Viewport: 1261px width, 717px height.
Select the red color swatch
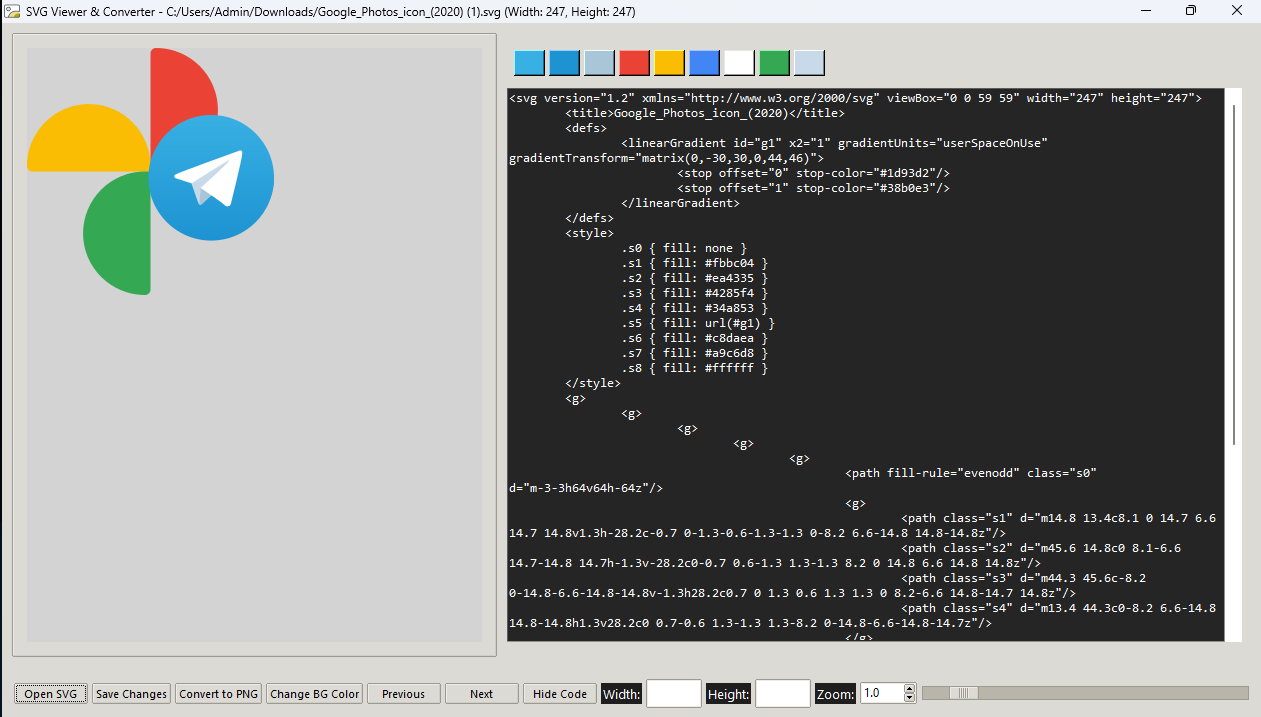[x=634, y=63]
